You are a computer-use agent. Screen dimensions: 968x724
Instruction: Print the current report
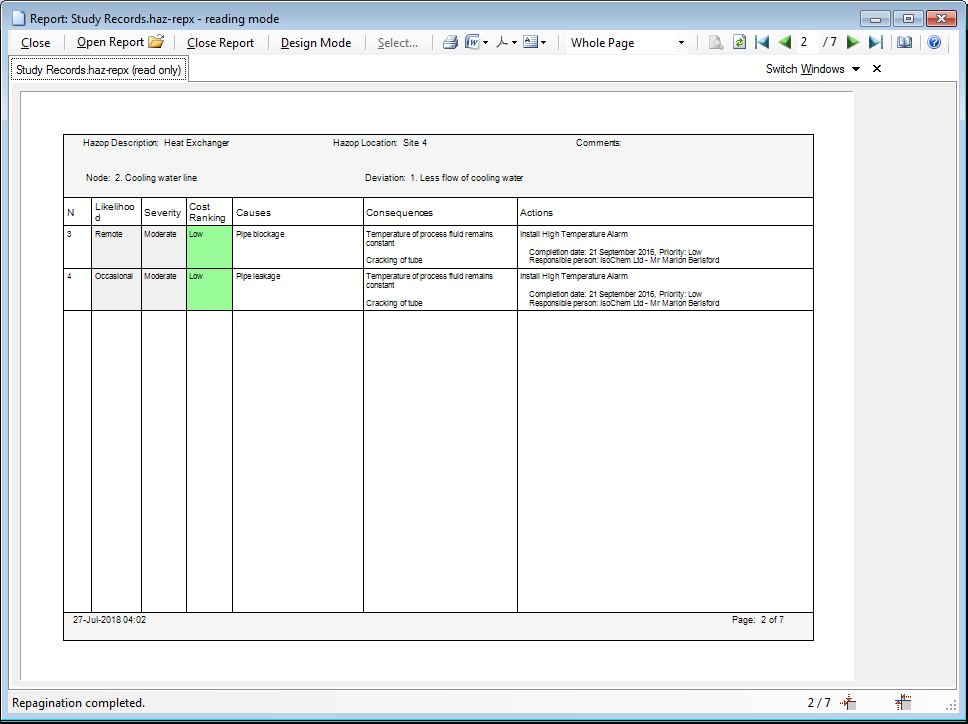450,42
